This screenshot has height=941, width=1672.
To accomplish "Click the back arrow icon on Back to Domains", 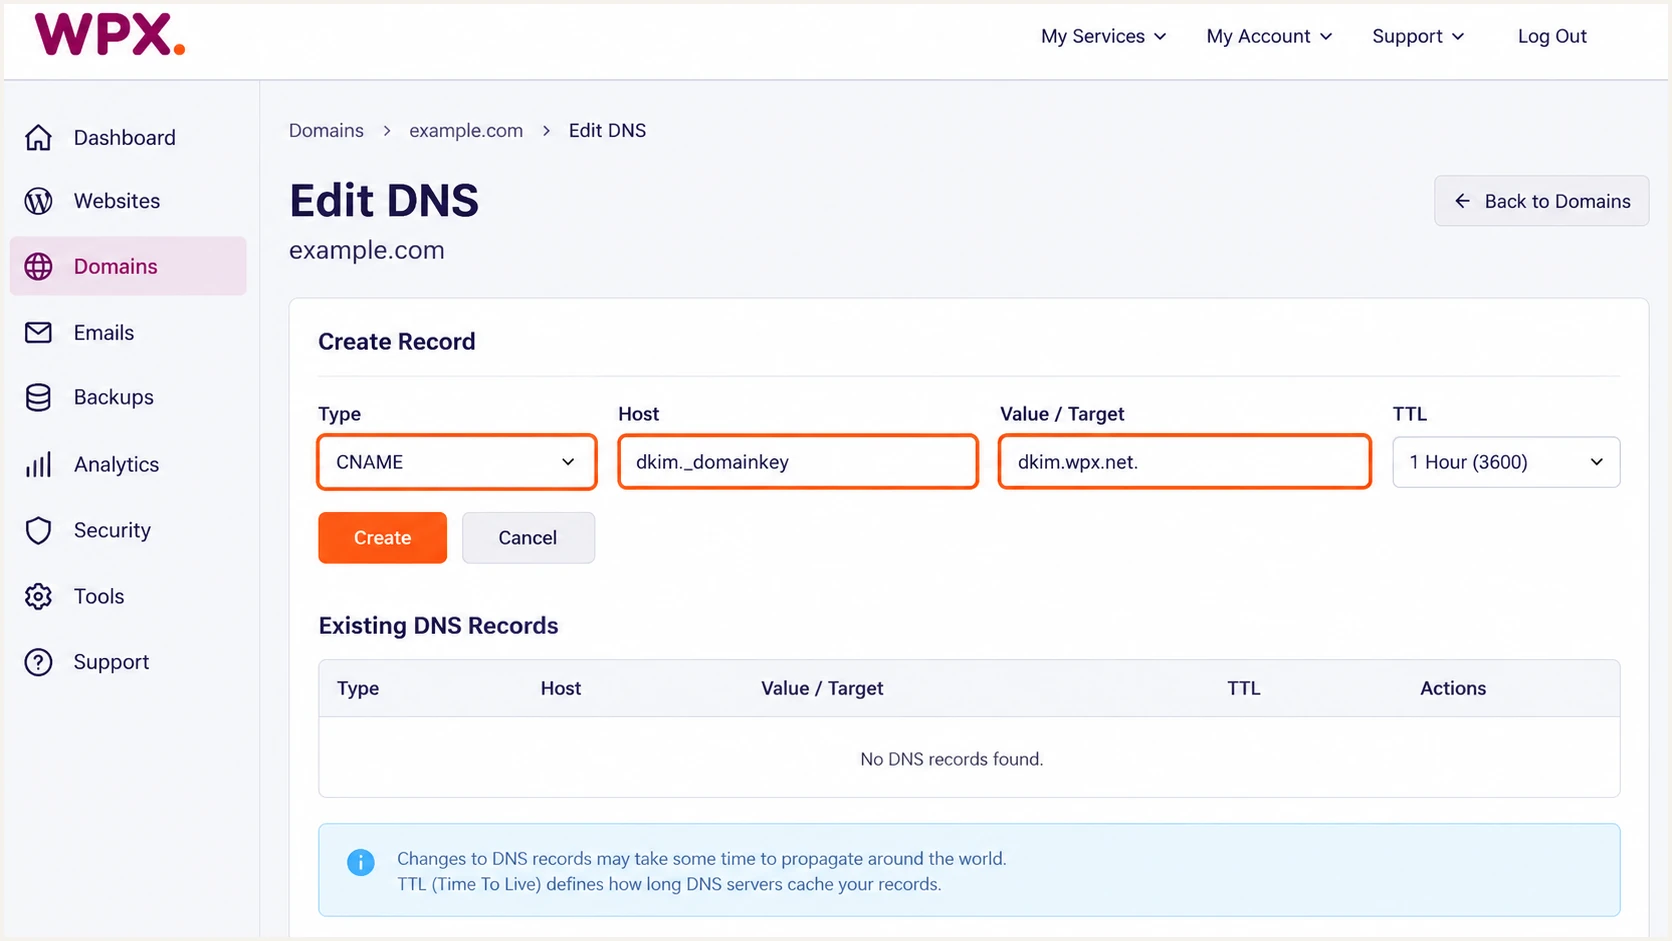I will 1462,201.
